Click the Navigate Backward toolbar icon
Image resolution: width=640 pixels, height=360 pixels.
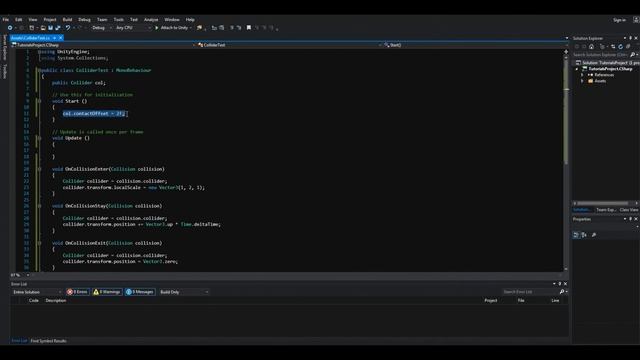10,28
